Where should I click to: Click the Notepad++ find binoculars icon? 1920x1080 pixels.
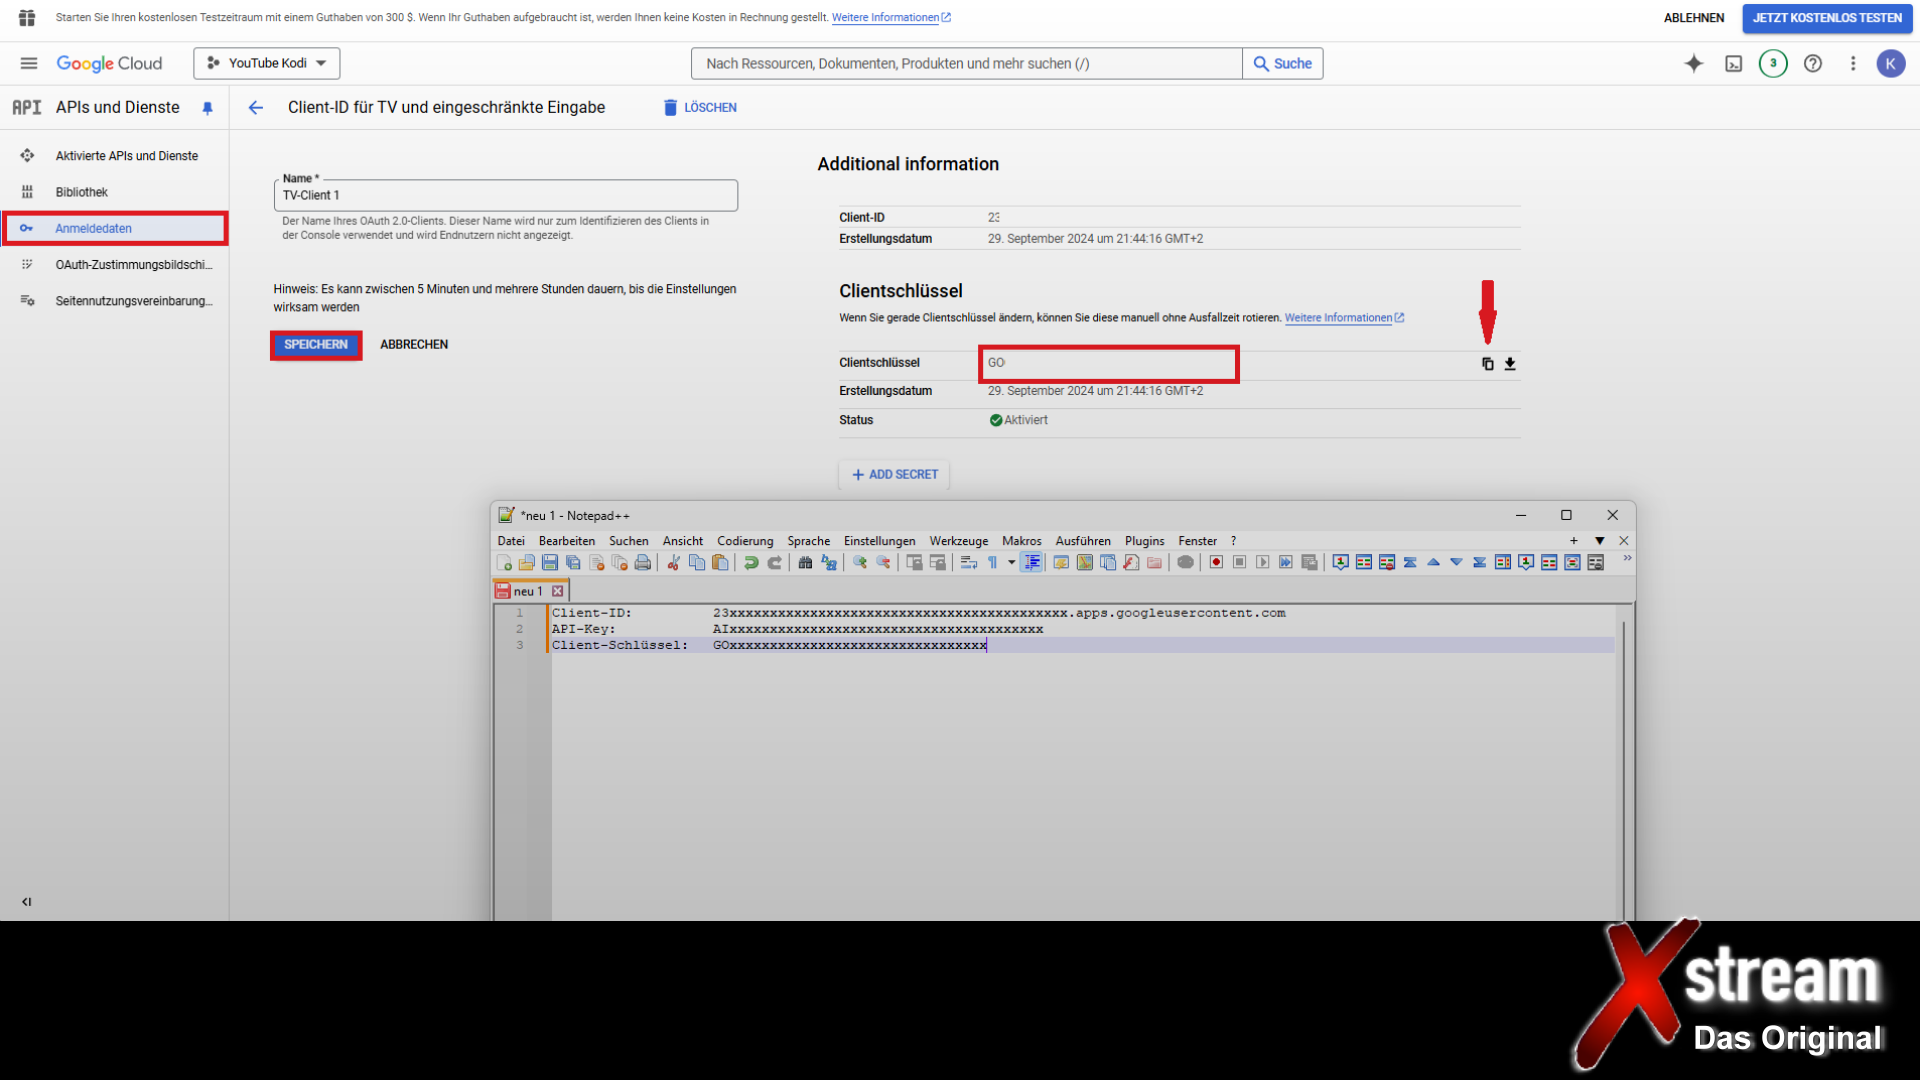pos(805,563)
